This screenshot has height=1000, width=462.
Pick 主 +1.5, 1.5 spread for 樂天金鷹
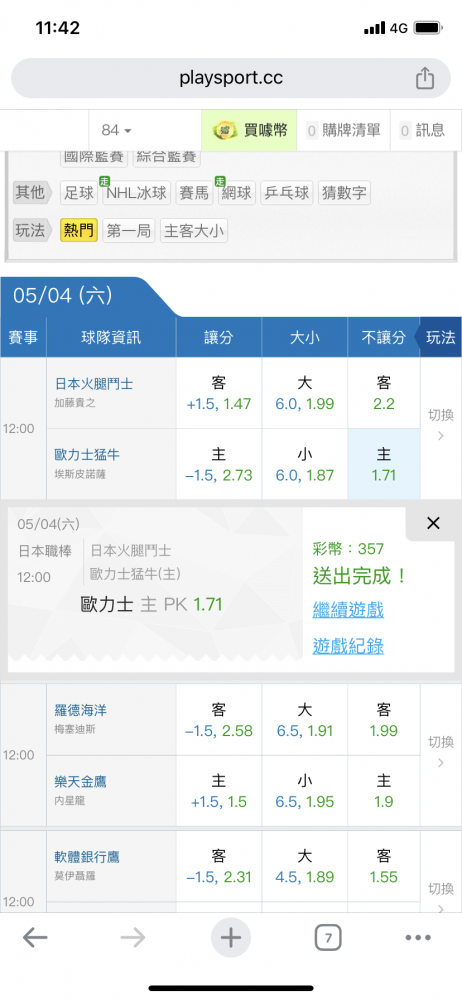(x=219, y=791)
